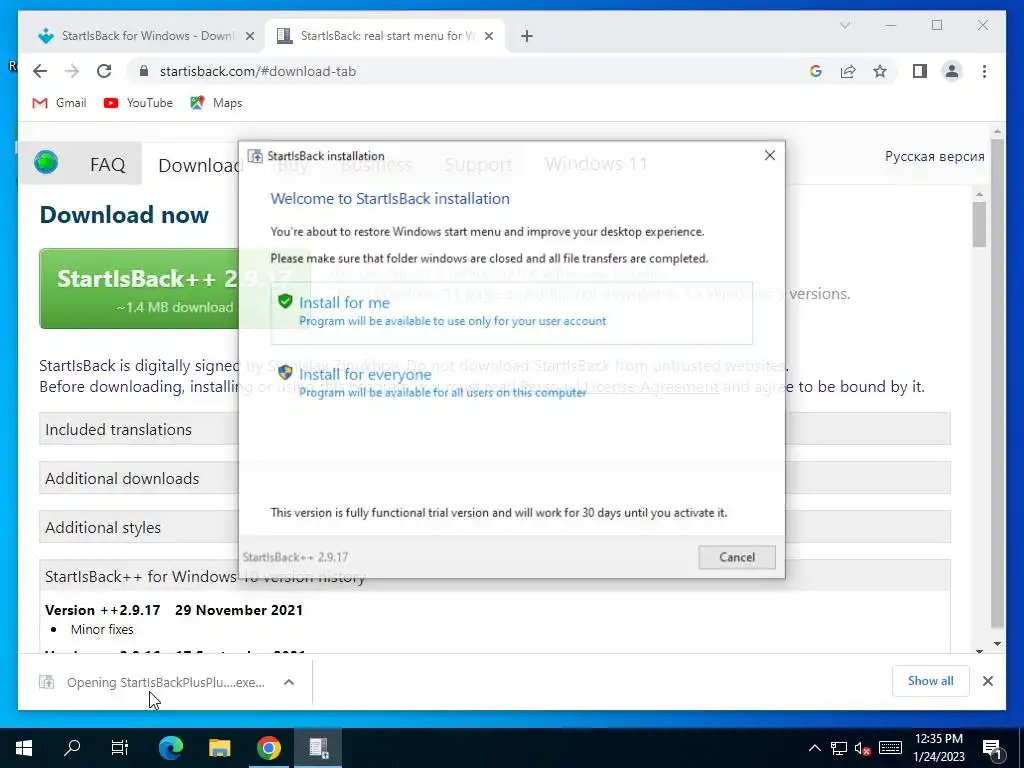Click the muted volume tray icon
Viewport: 1024px width, 768px height.
coord(863,748)
